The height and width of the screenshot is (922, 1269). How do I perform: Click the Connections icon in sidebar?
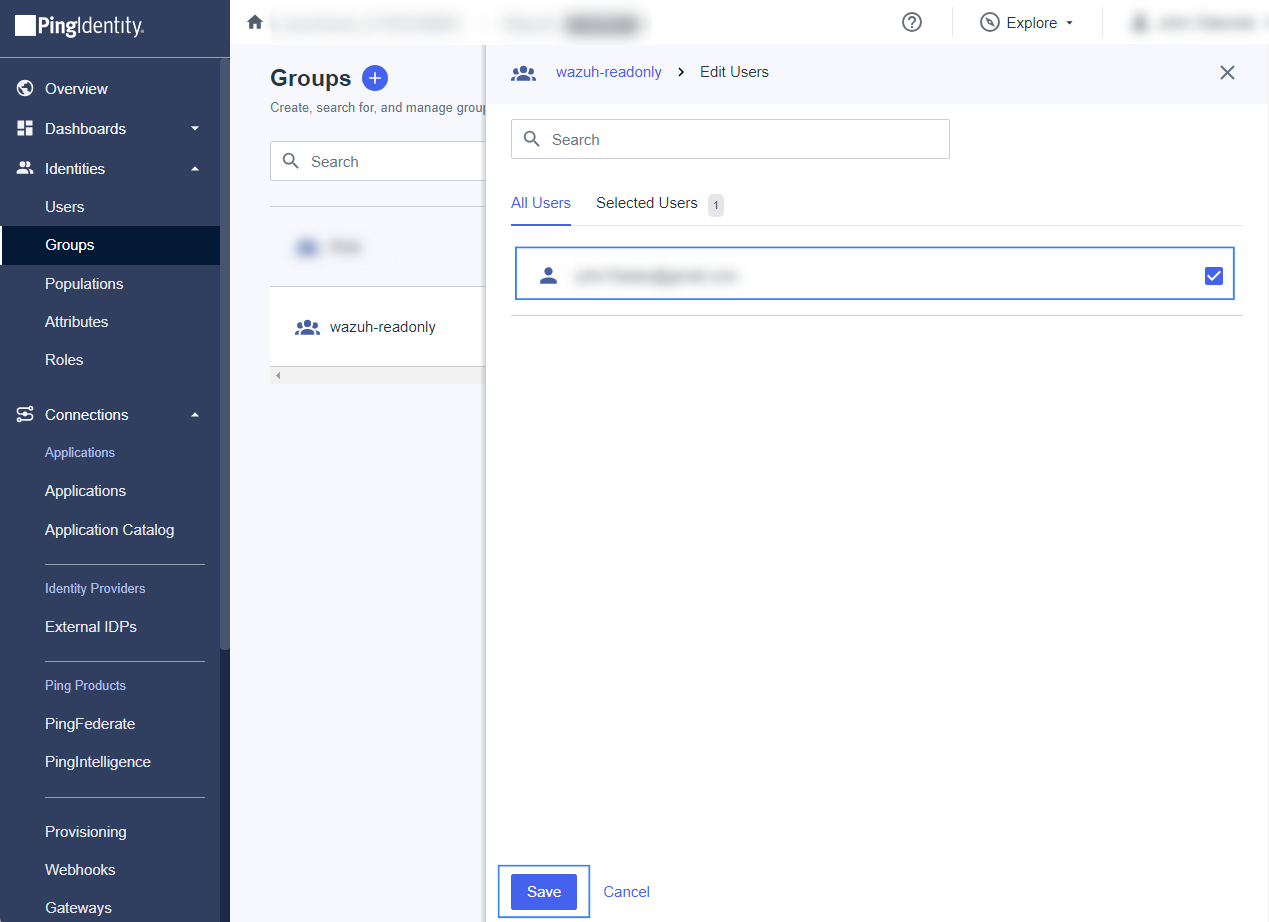pos(25,415)
